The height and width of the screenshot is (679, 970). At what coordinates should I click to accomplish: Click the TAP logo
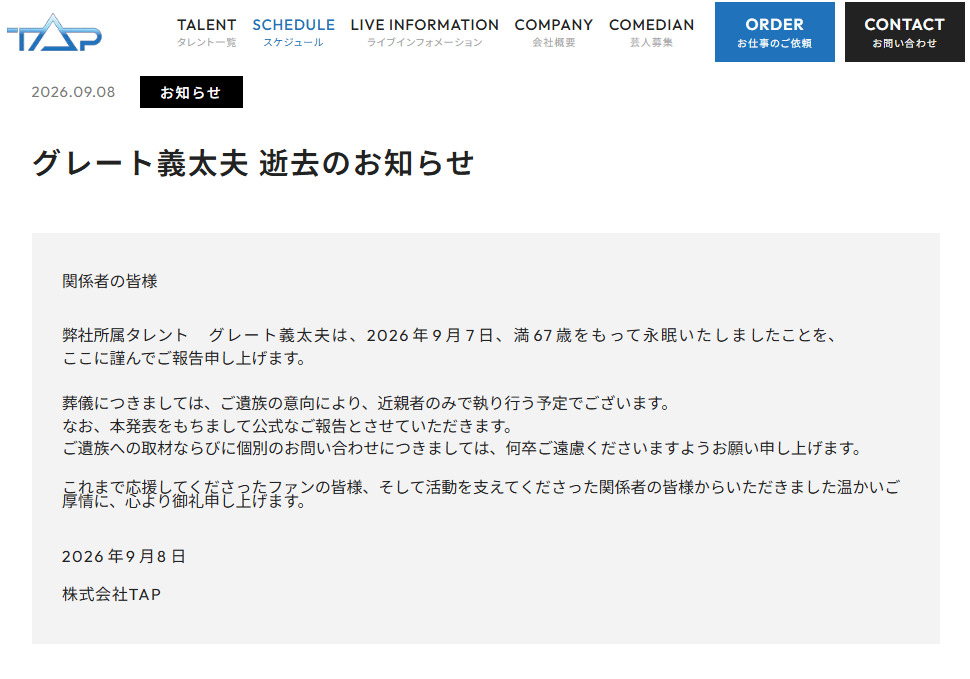(54, 33)
